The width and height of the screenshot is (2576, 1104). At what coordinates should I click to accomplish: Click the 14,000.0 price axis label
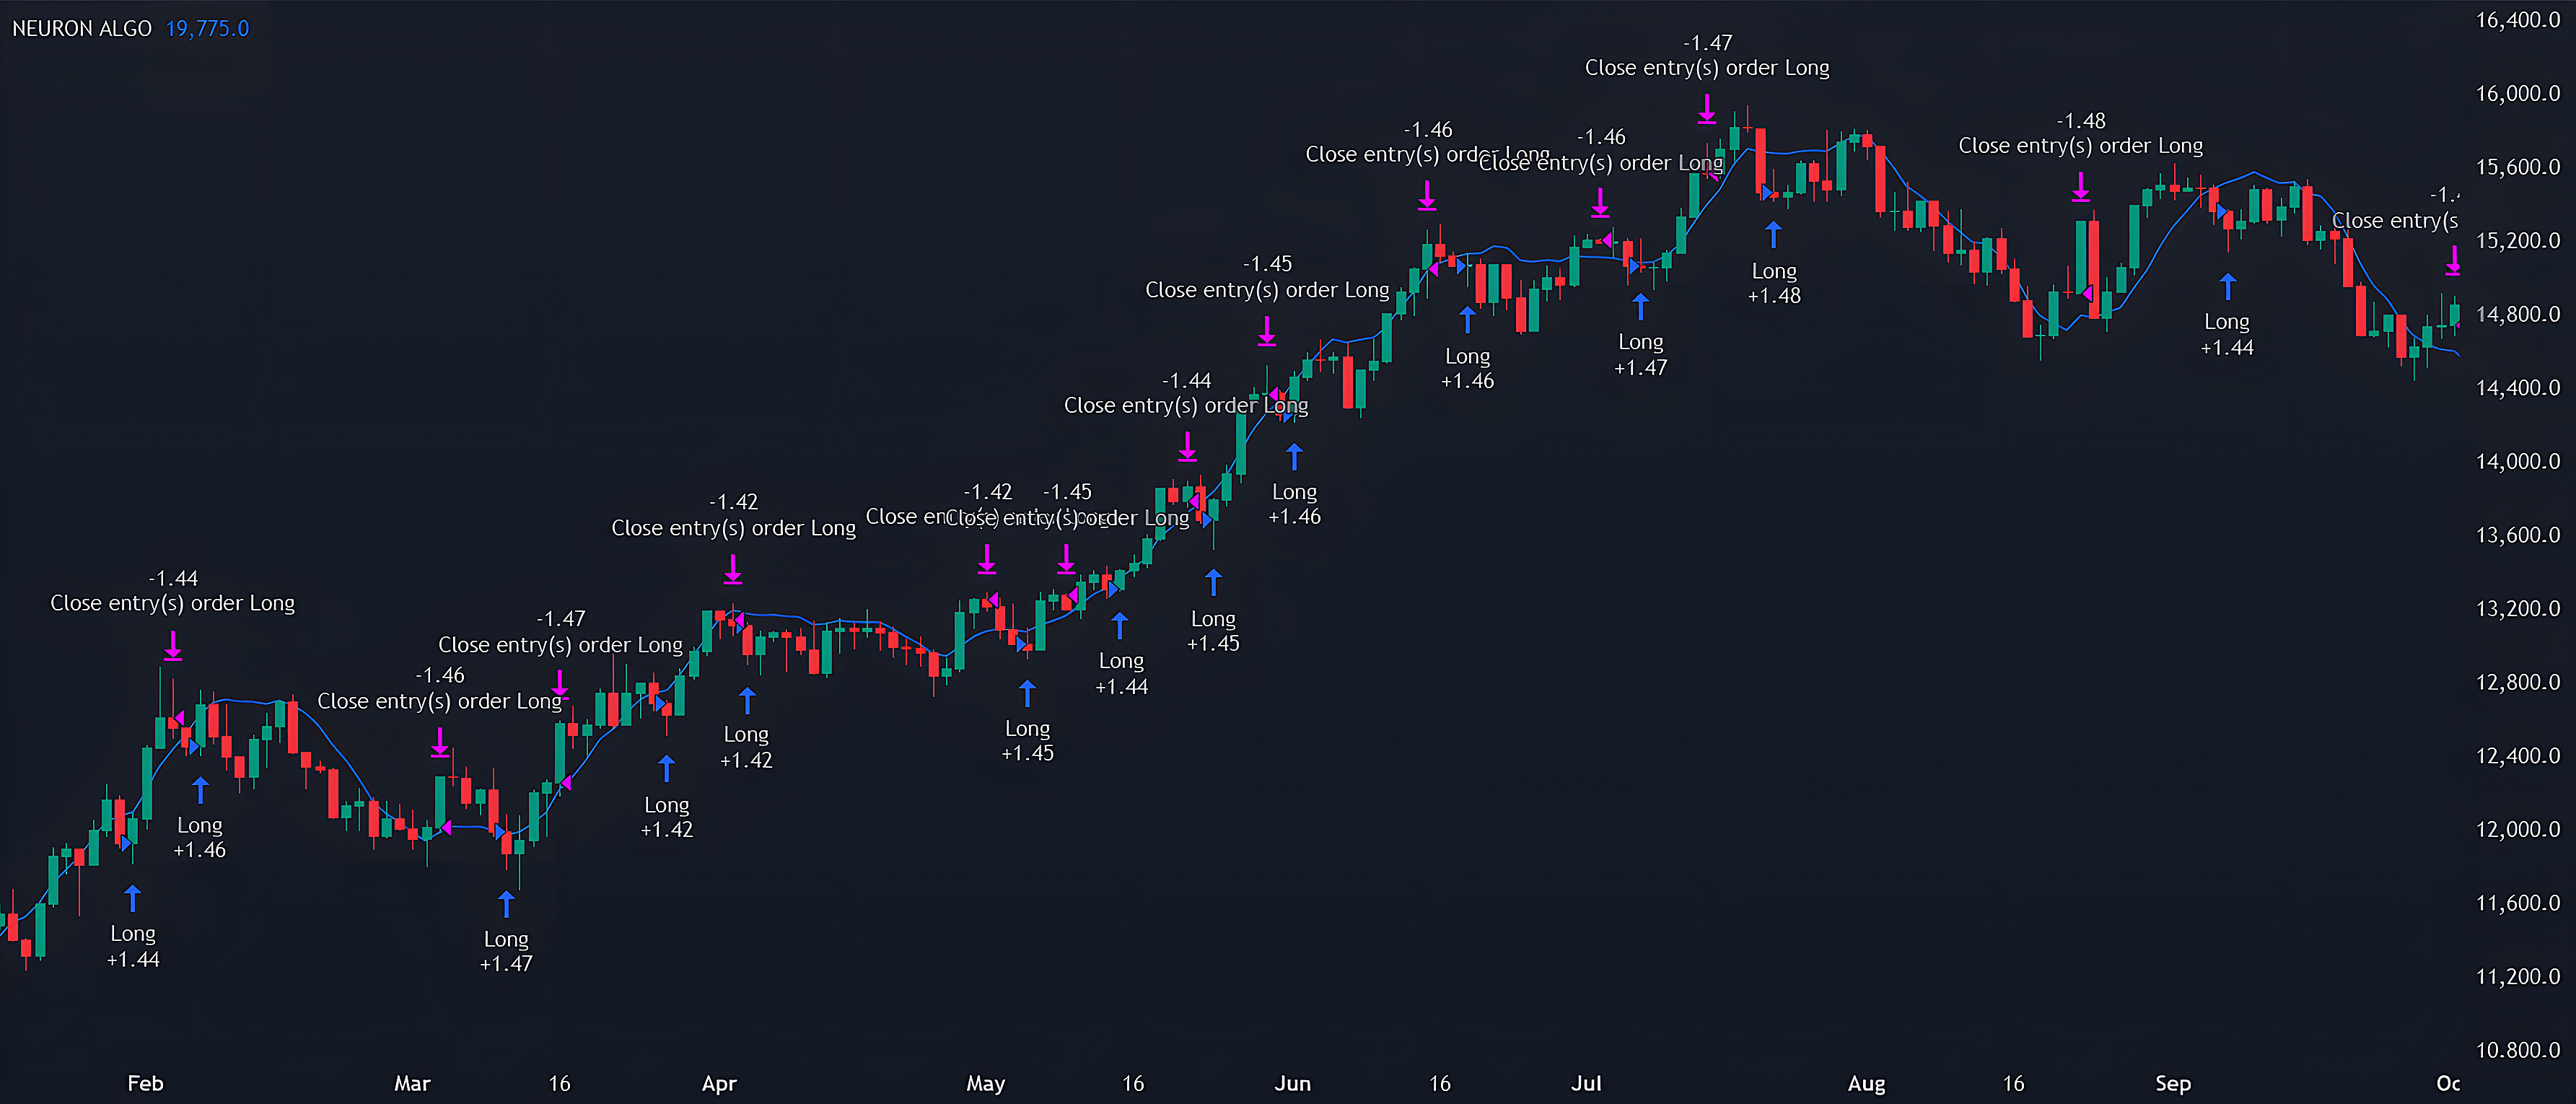2518,461
